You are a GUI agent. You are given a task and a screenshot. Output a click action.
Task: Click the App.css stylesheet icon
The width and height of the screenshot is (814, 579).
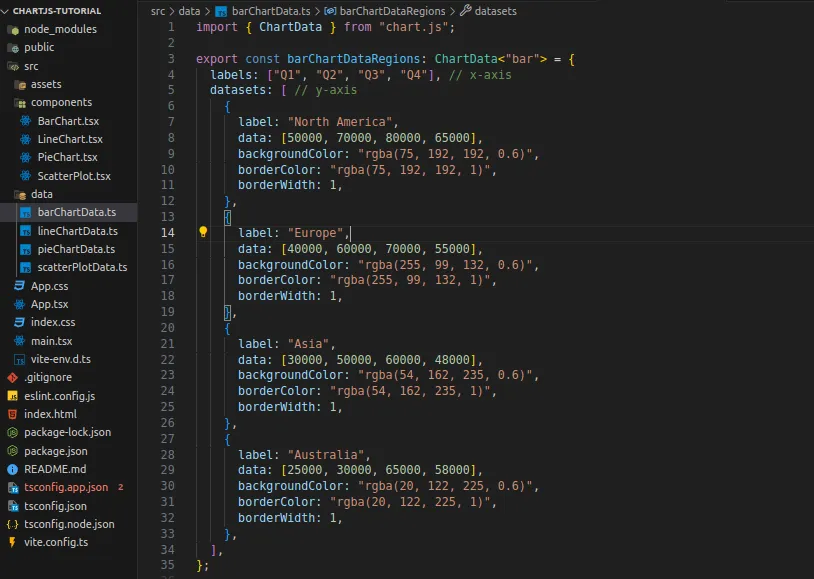19,286
